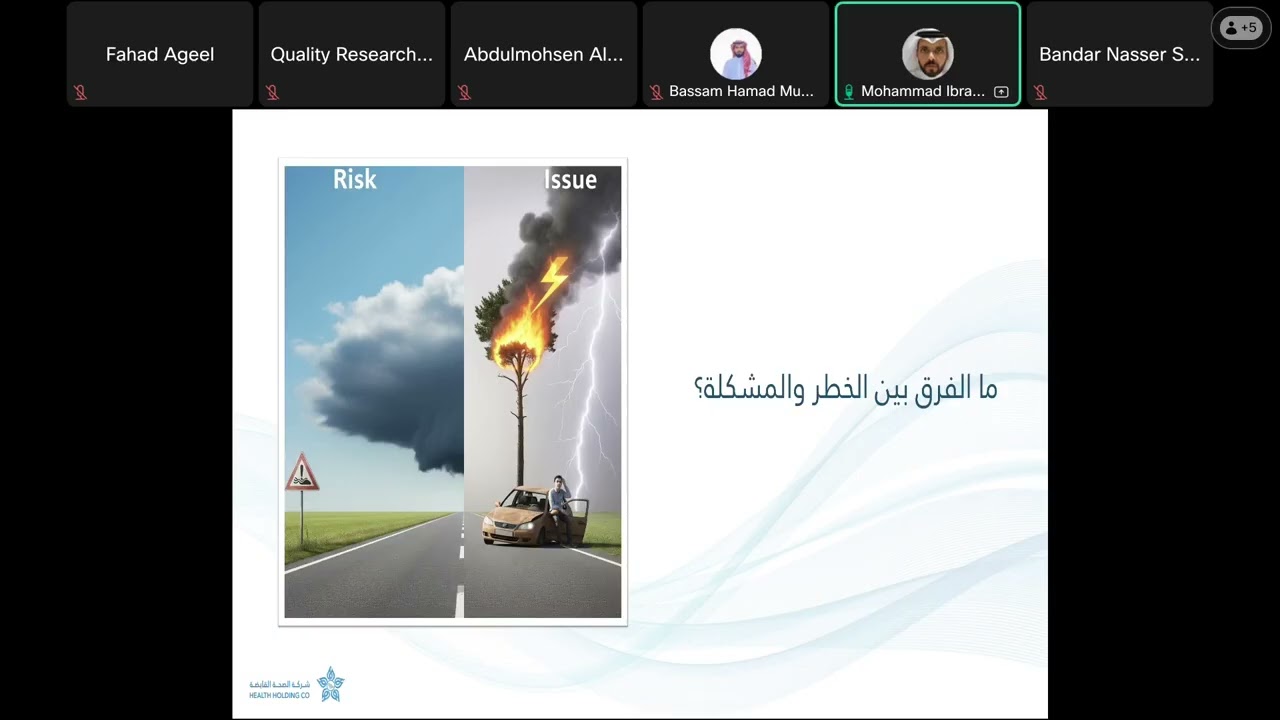Click Abdulmohsen's muted microphone icon
The width and height of the screenshot is (1280, 720).
464,92
